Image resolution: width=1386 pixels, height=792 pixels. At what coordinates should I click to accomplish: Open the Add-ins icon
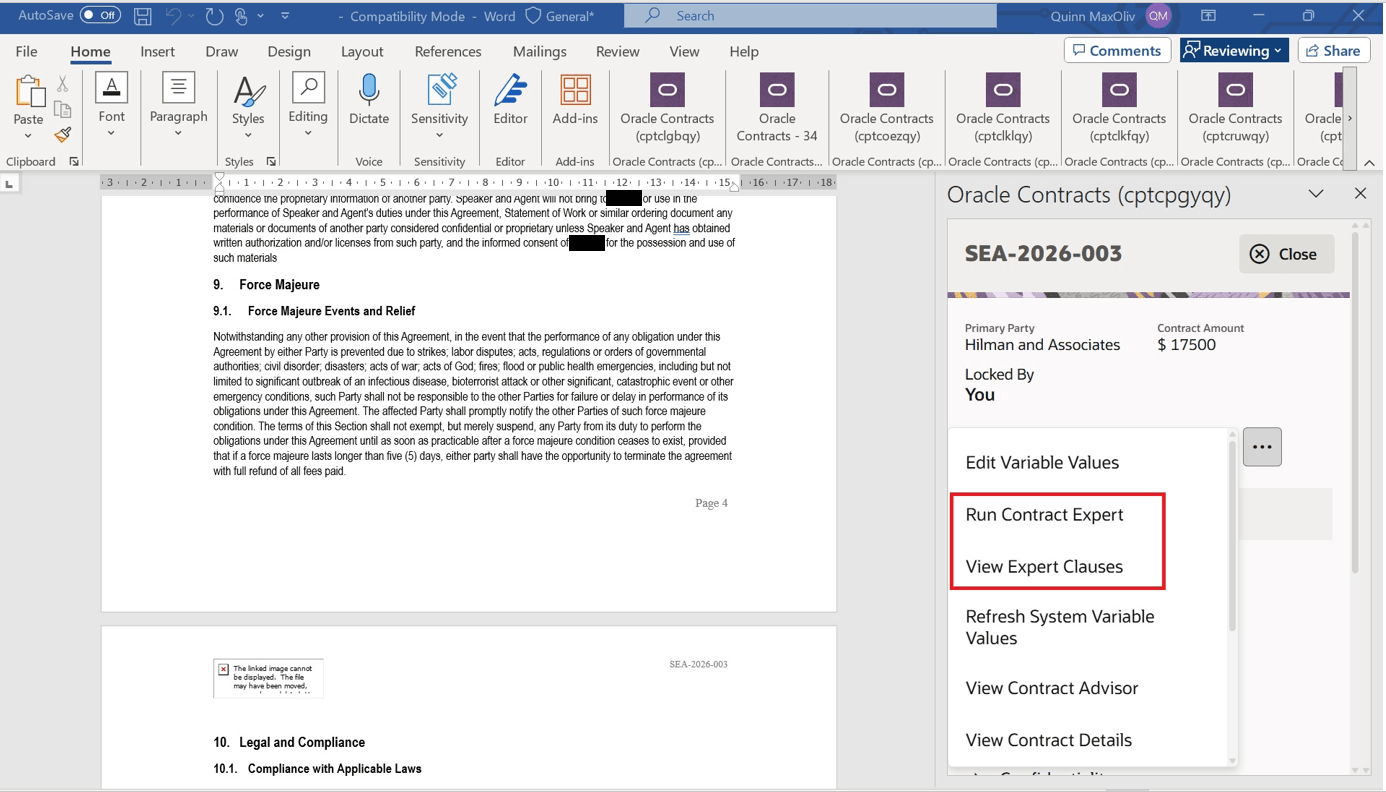[575, 89]
